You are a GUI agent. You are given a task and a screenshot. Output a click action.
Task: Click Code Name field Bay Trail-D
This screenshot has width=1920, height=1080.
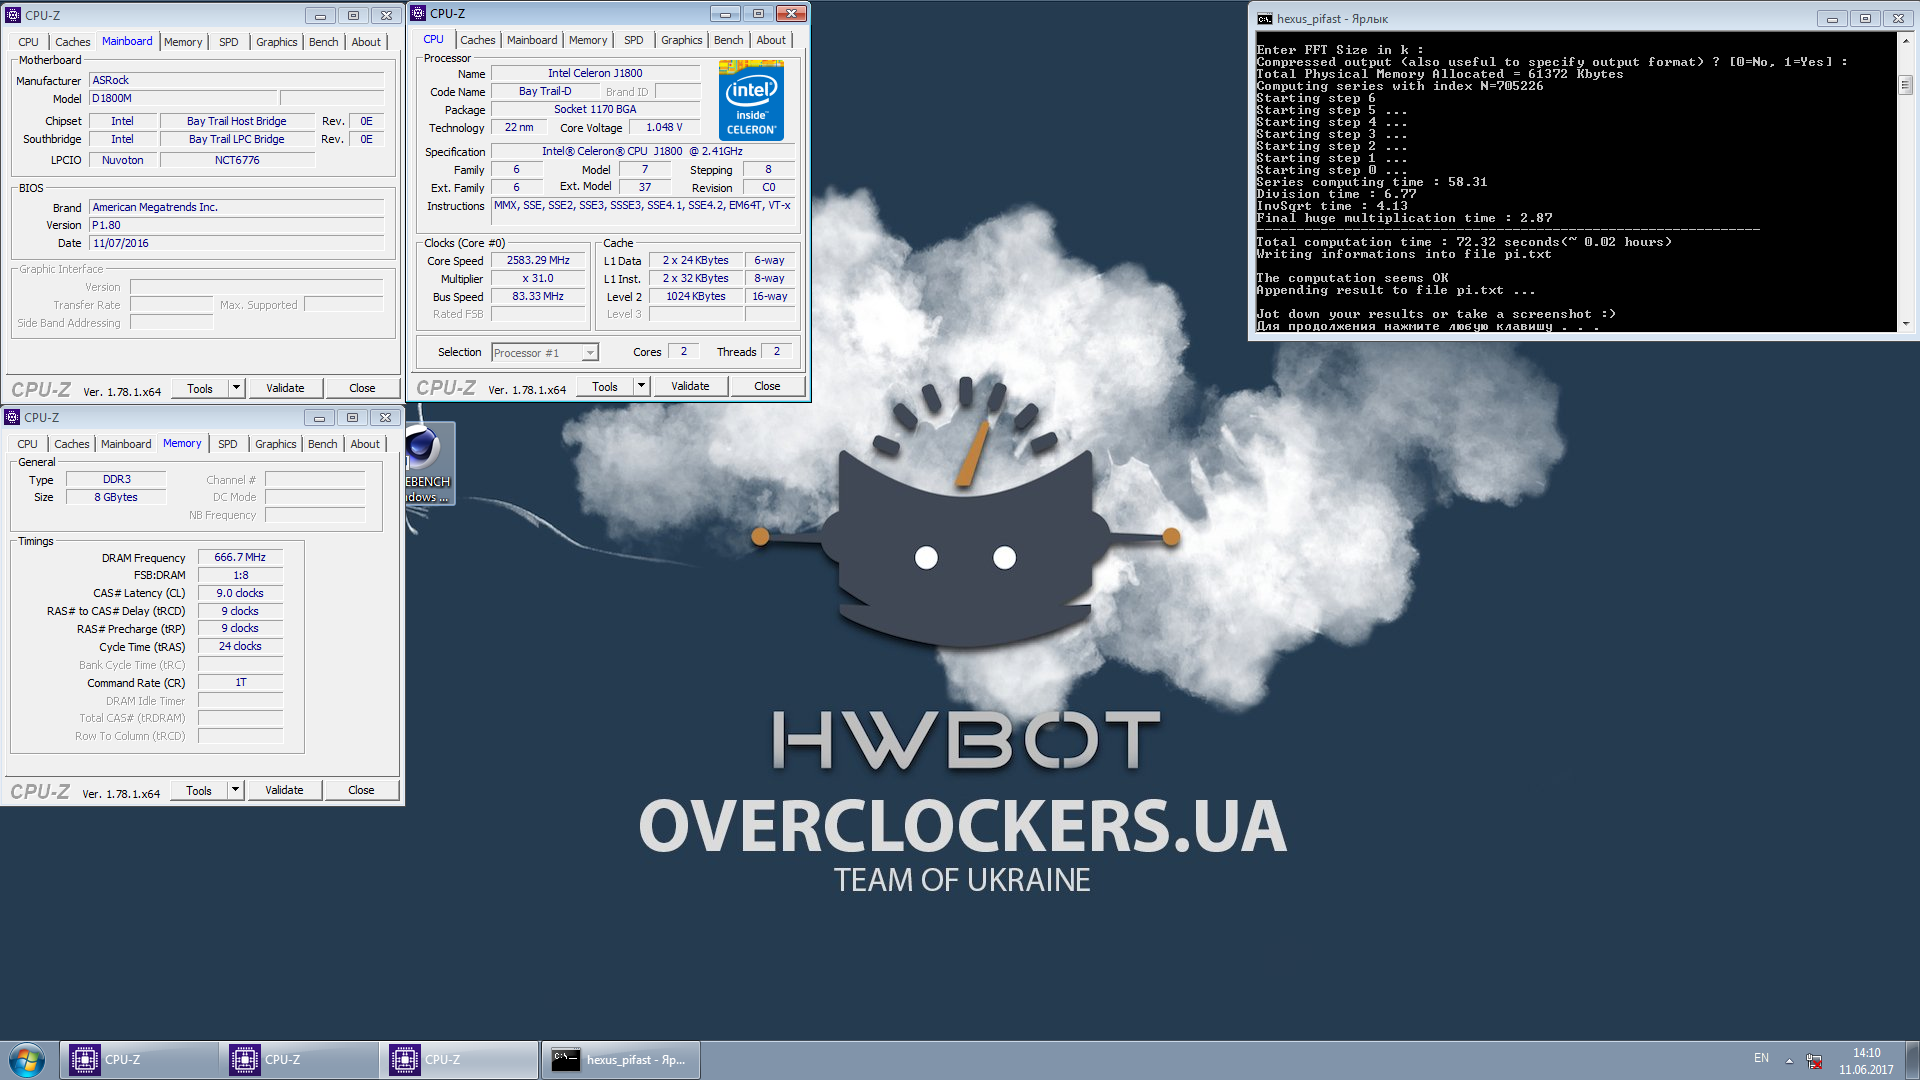(545, 91)
